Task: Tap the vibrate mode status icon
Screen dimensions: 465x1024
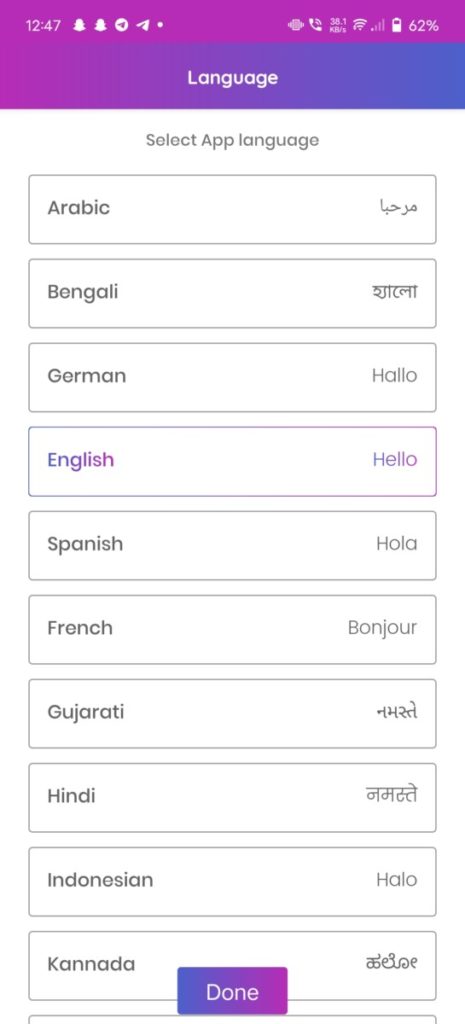Action: 296,26
